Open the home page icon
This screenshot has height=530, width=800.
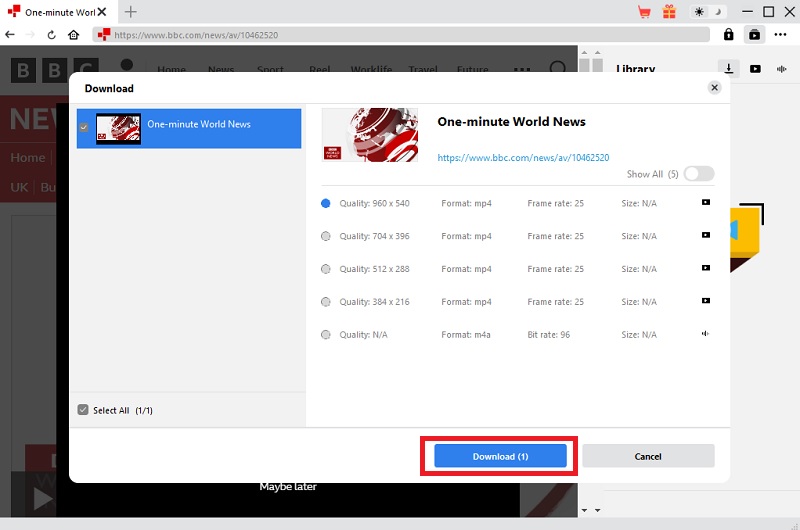[x=73, y=35]
